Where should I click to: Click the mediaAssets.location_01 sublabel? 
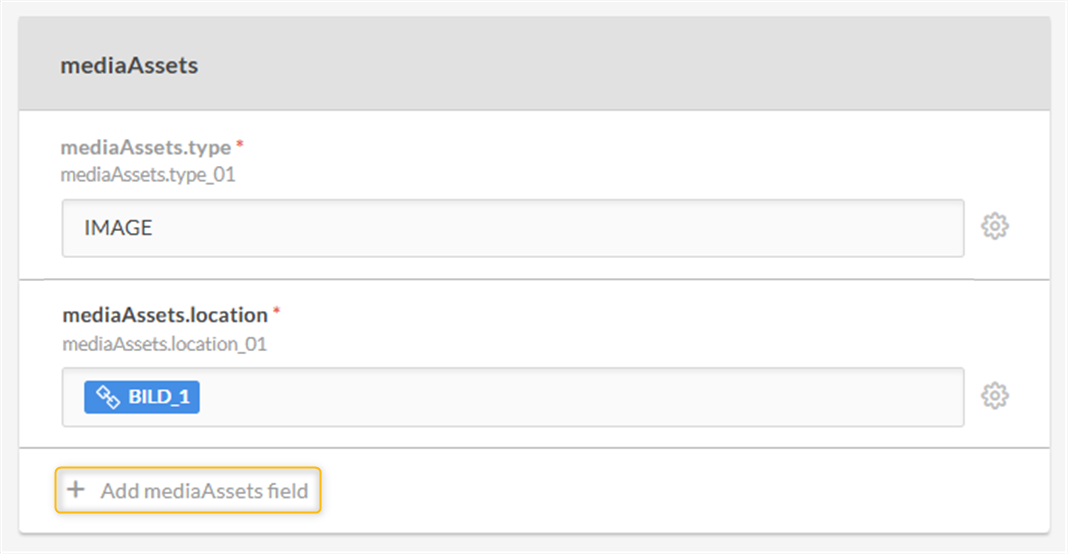point(164,344)
